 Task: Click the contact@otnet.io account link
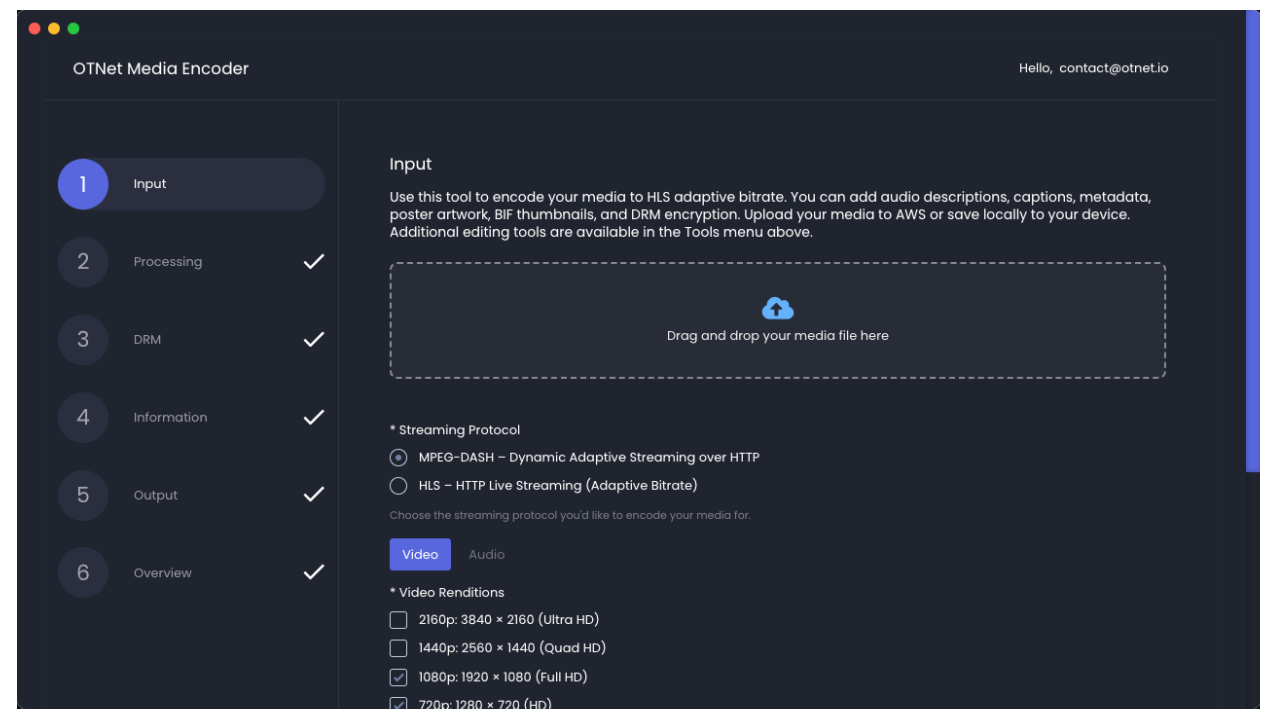1113,68
